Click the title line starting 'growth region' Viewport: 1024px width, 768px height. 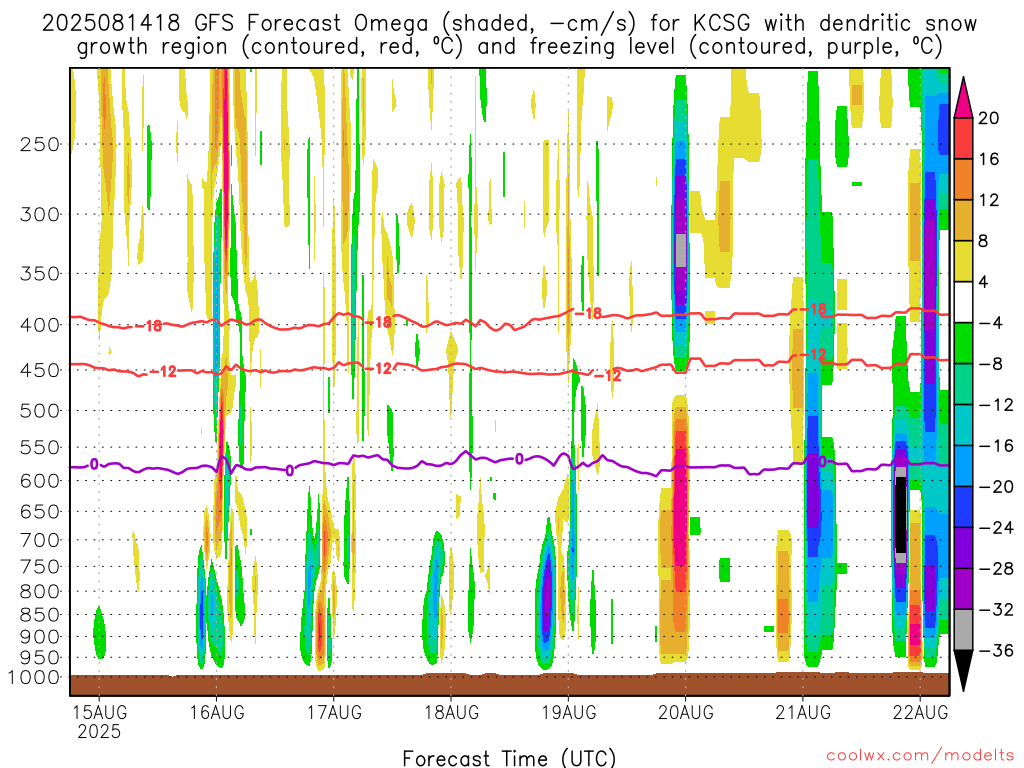pyautogui.click(x=509, y=47)
